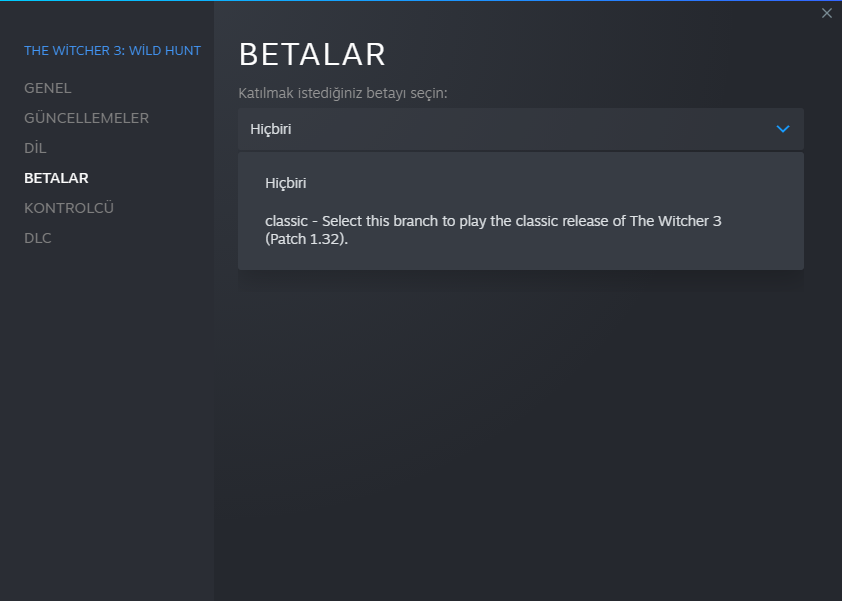Click the (Patch 1.32) text line
Viewport: 842px width, 601px height.
307,239
